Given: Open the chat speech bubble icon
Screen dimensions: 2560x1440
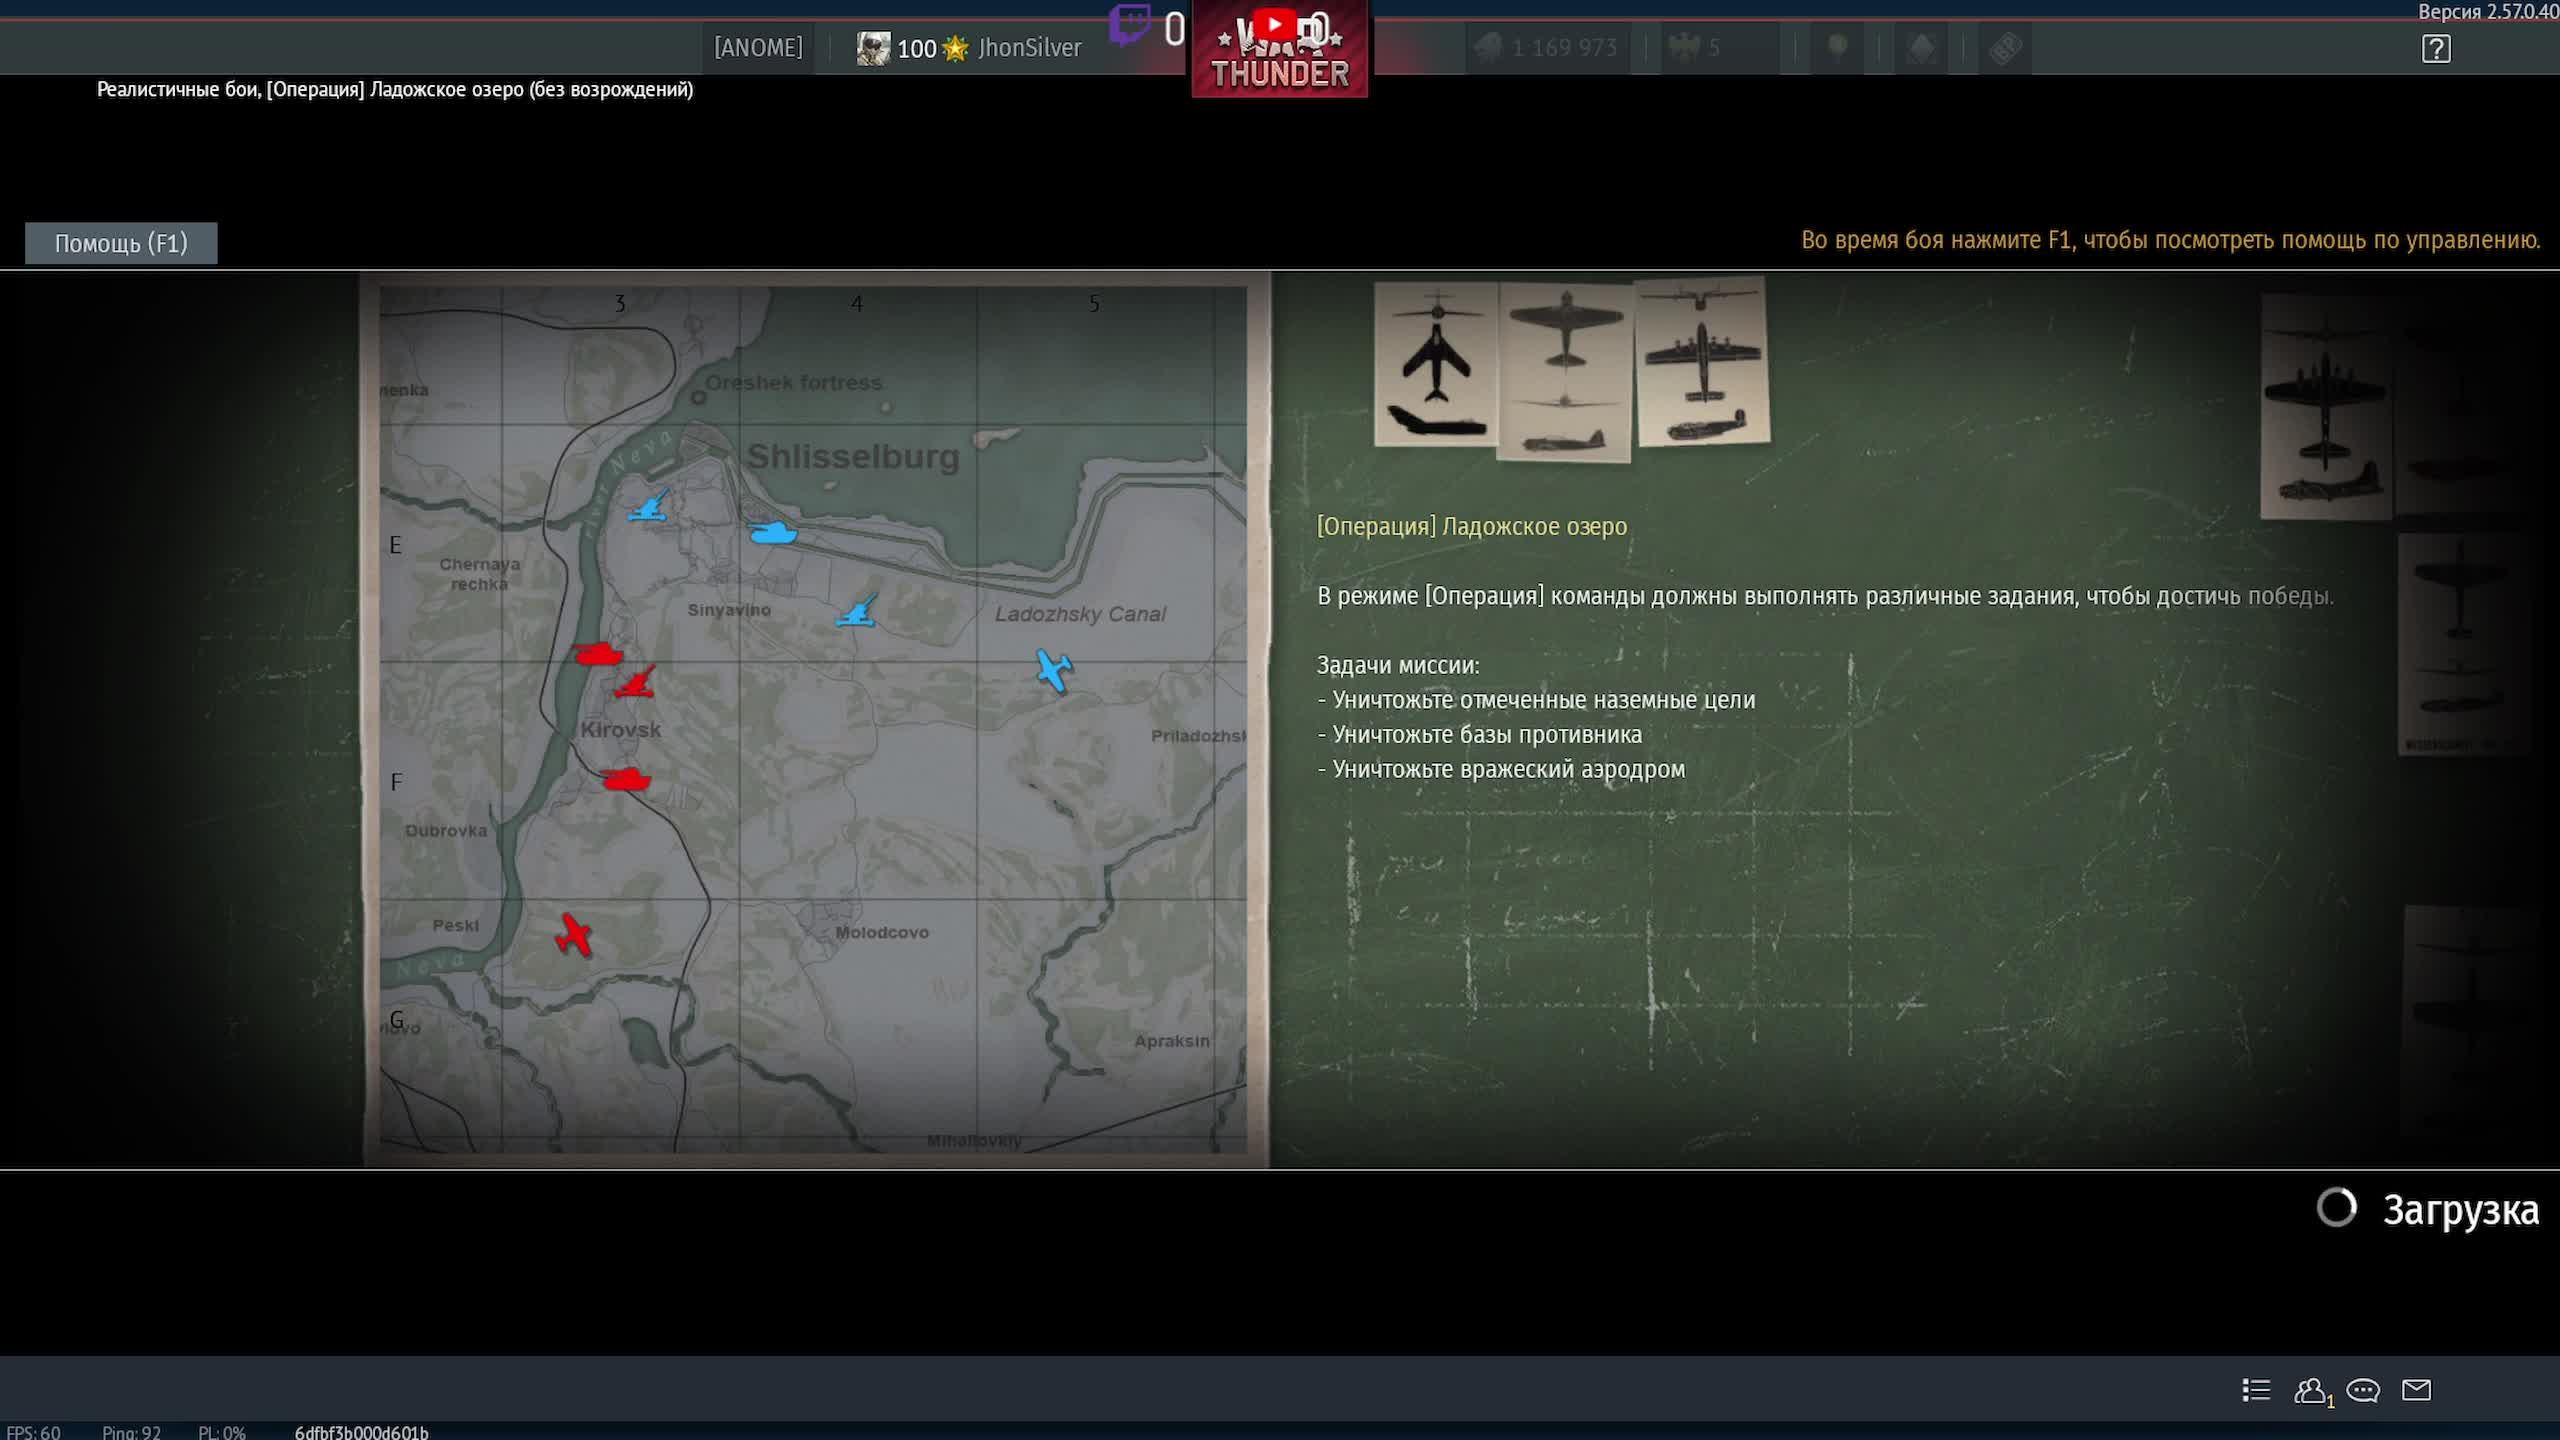Looking at the screenshot, I should (x=2363, y=1391).
